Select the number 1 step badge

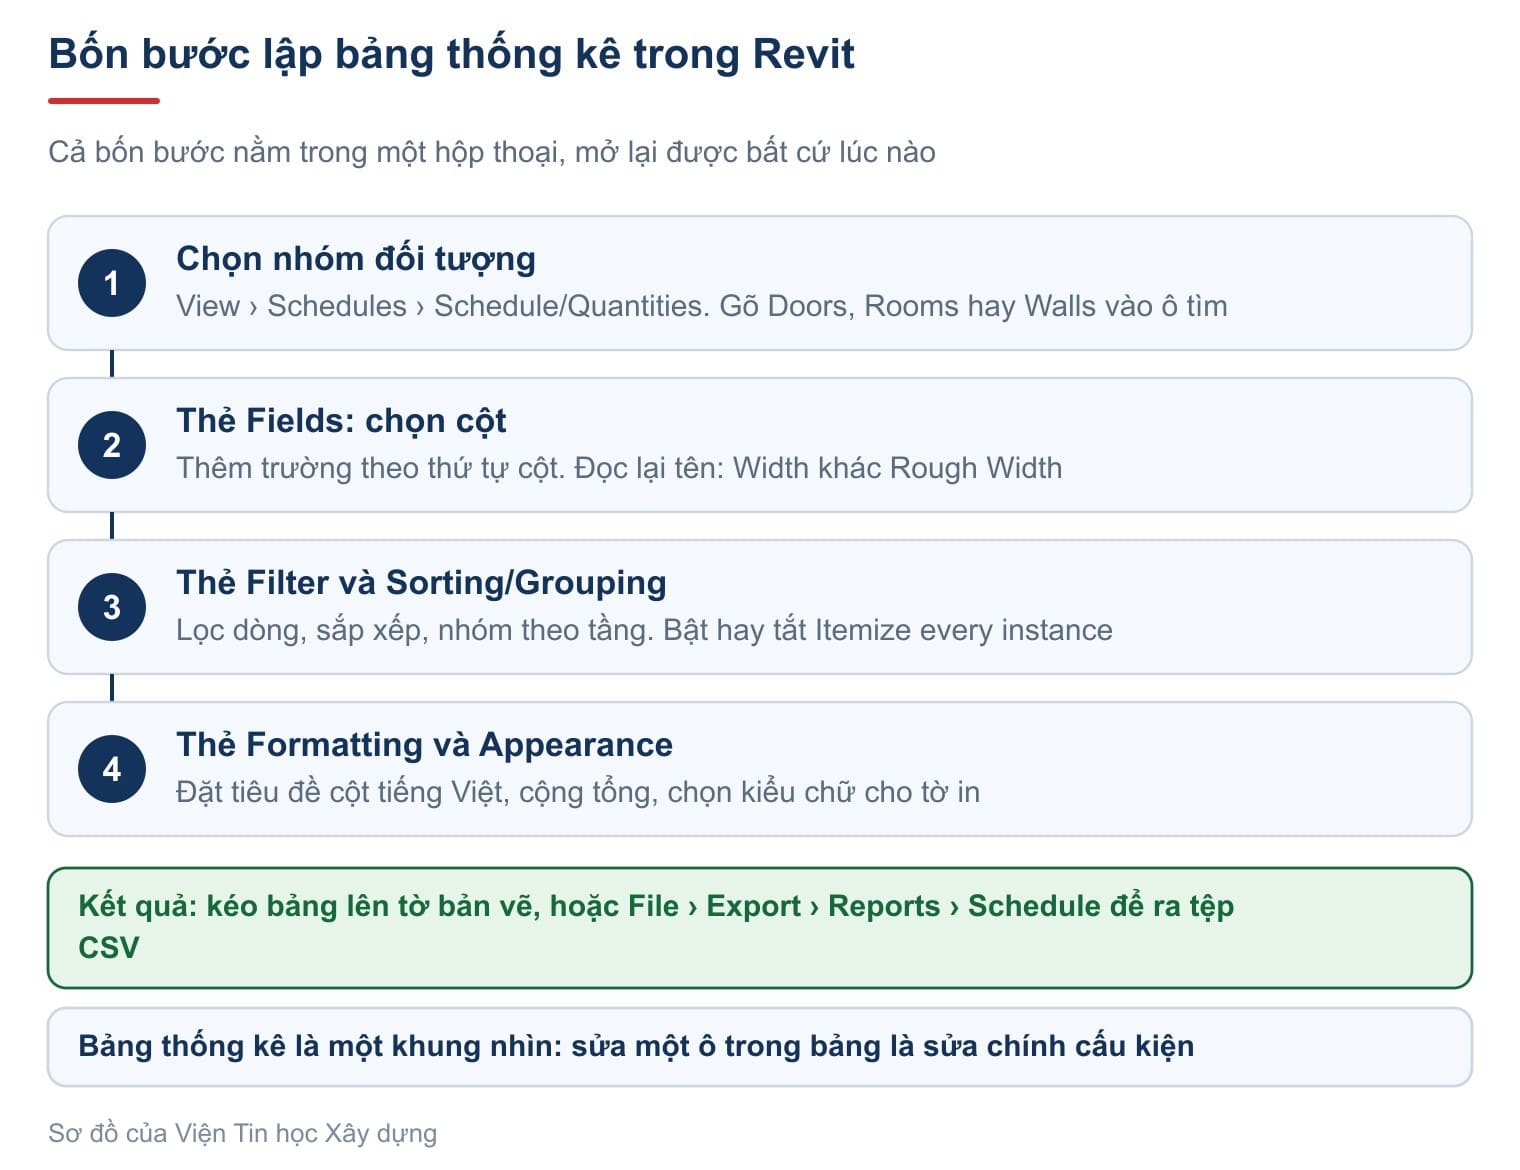112,283
